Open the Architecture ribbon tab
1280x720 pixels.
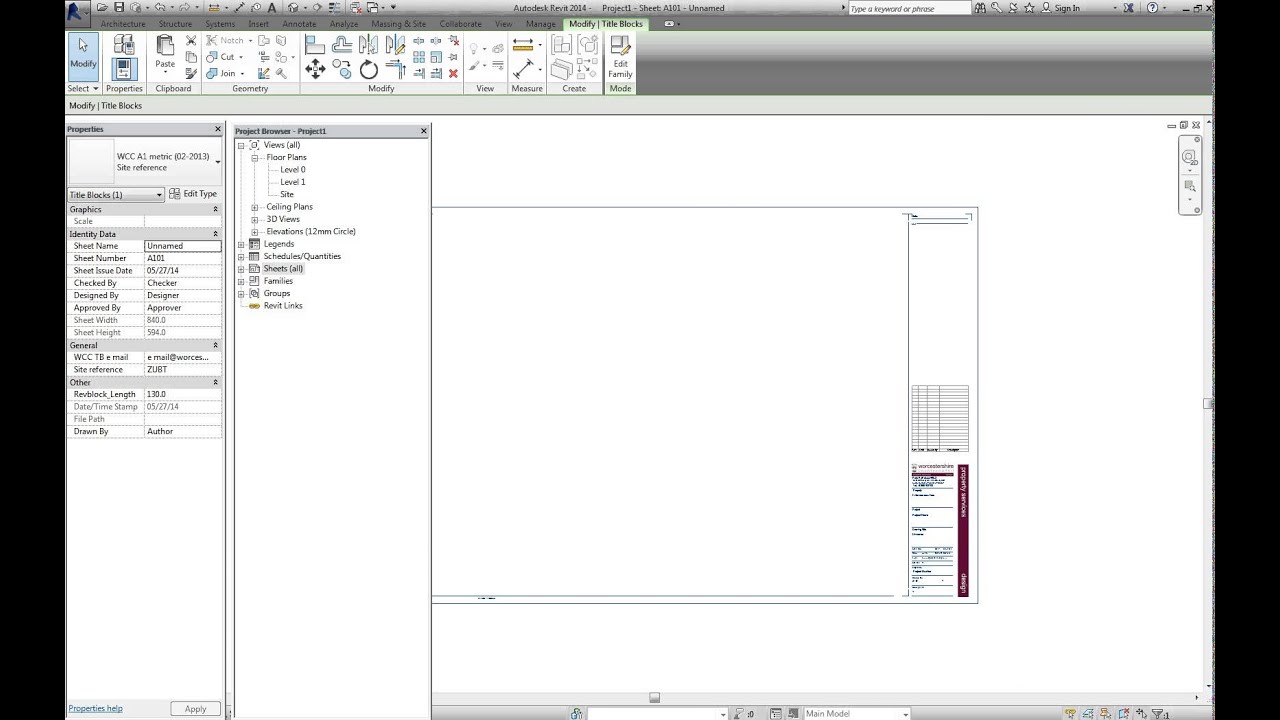click(123, 24)
